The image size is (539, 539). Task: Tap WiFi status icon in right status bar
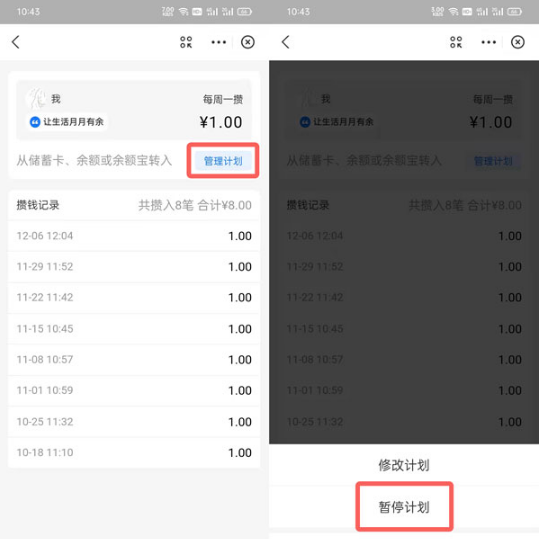click(x=453, y=12)
